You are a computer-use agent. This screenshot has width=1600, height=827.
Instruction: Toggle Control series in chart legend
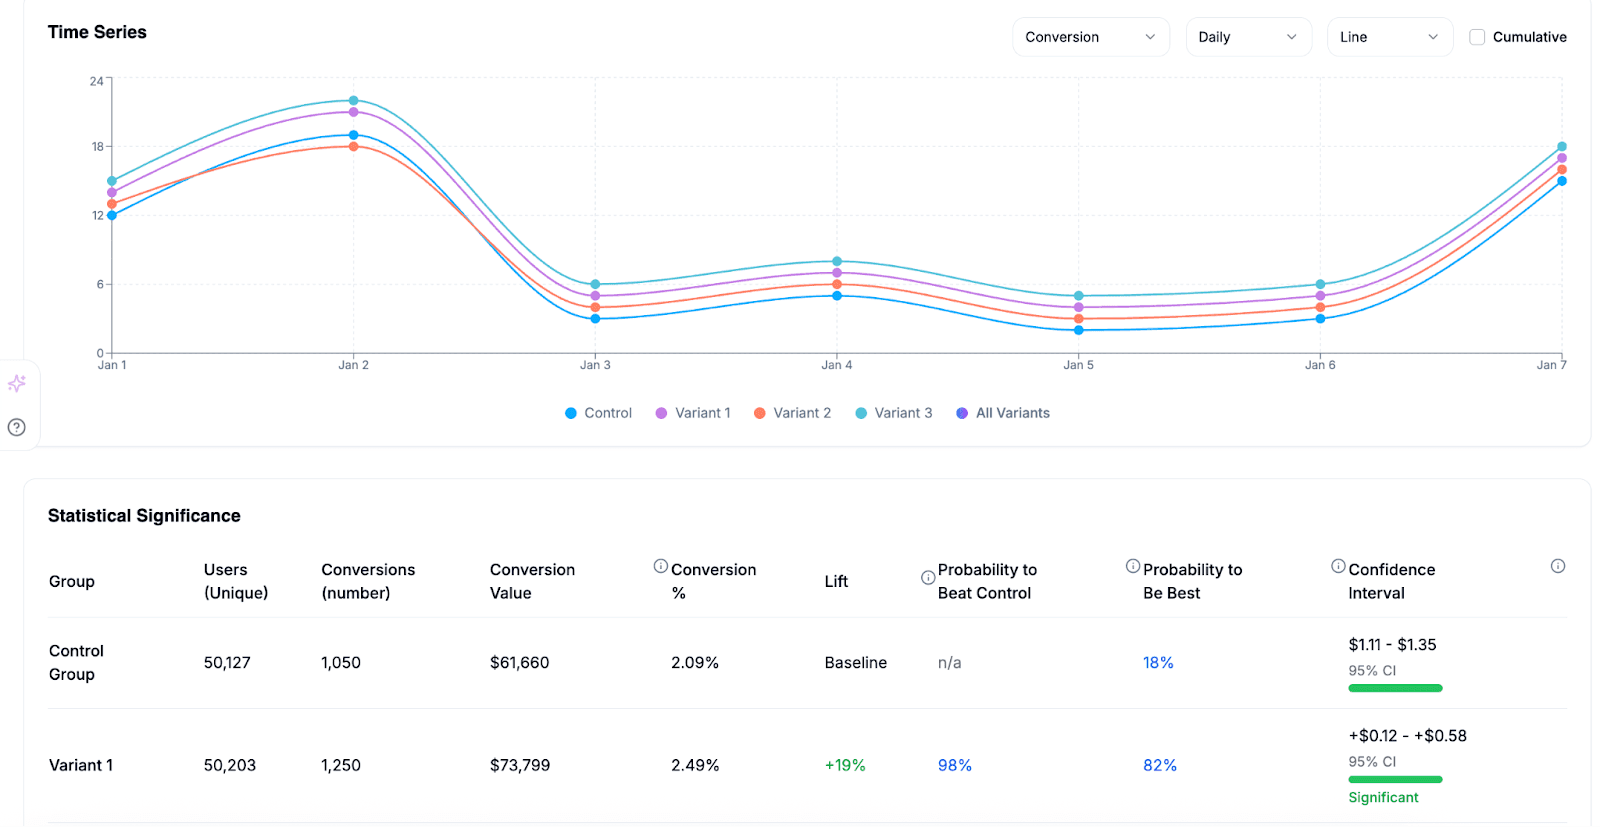click(598, 413)
